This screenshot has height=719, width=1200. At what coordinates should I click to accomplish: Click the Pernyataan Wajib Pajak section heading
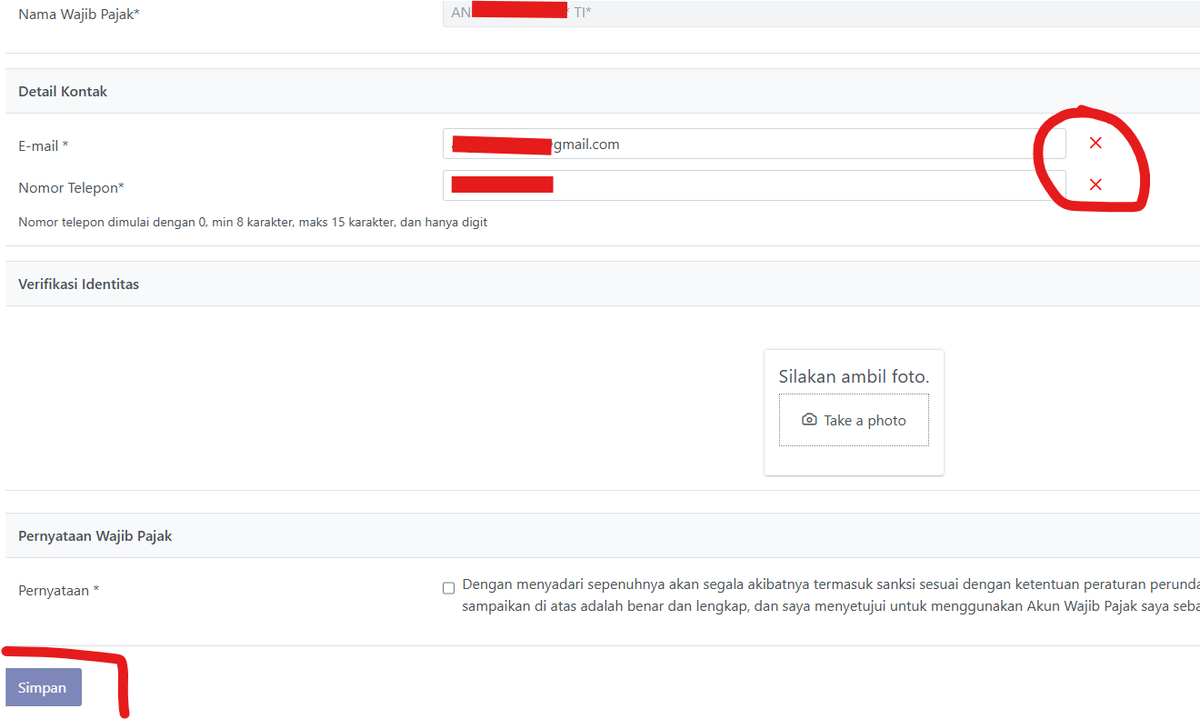pyautogui.click(x=95, y=536)
